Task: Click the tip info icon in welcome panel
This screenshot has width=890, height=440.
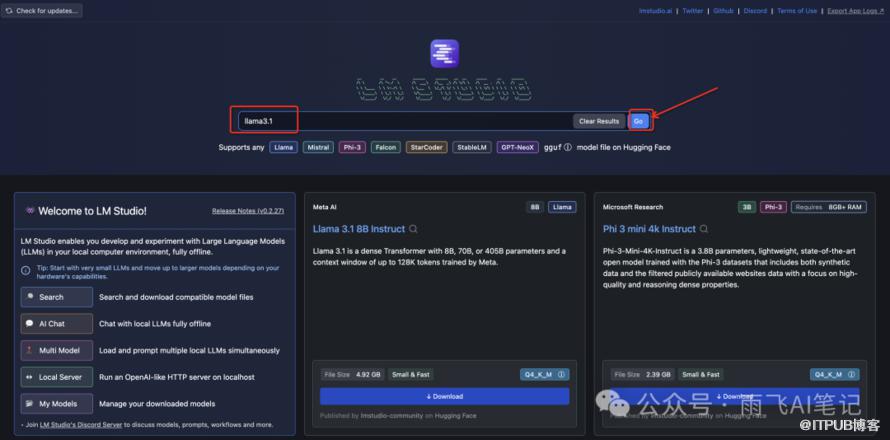Action: point(26,271)
